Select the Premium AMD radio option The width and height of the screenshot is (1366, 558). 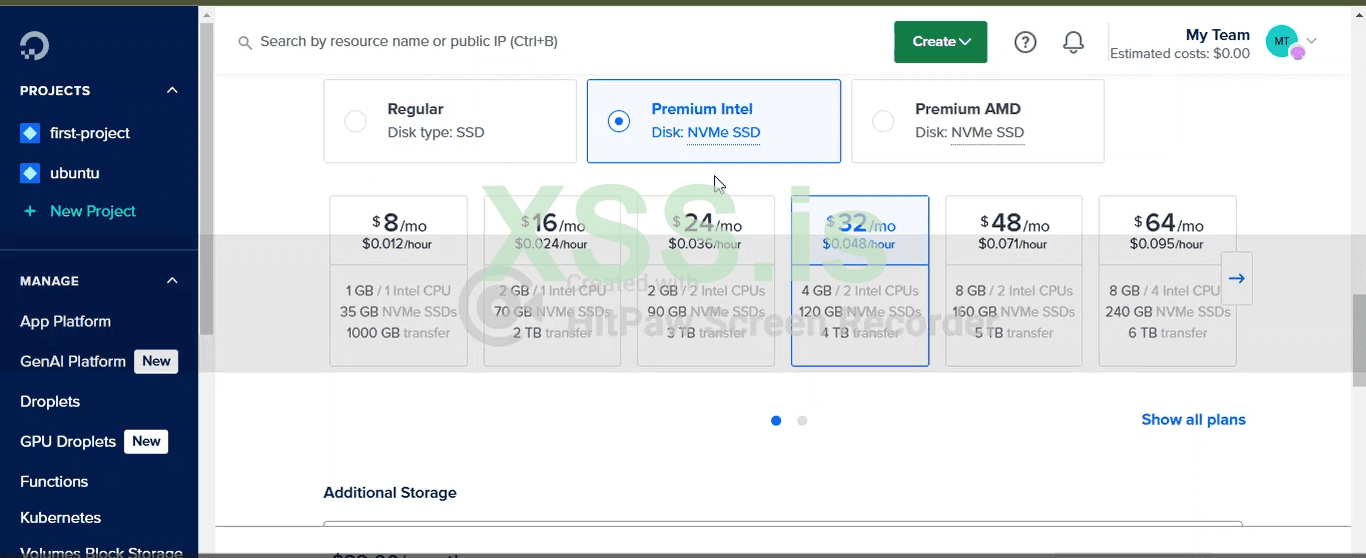883,121
